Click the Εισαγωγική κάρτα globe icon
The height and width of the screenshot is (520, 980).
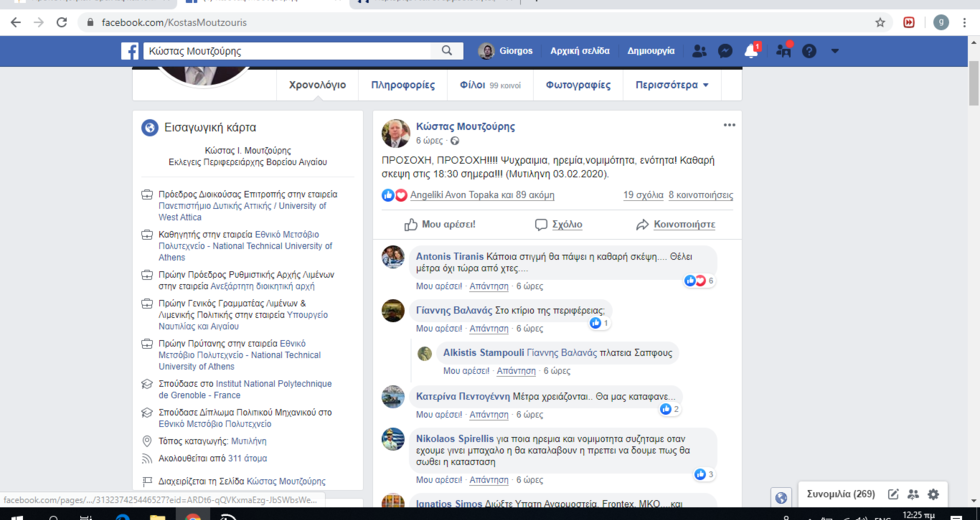coord(149,128)
